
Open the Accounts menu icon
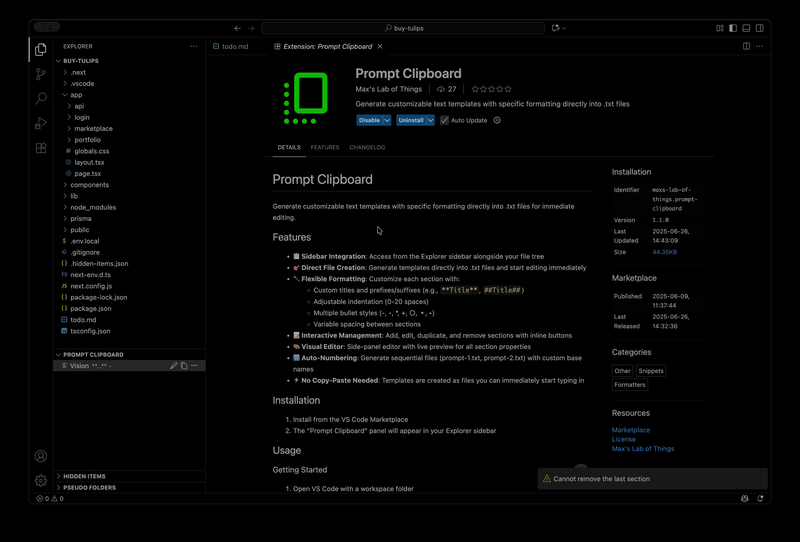click(x=41, y=456)
